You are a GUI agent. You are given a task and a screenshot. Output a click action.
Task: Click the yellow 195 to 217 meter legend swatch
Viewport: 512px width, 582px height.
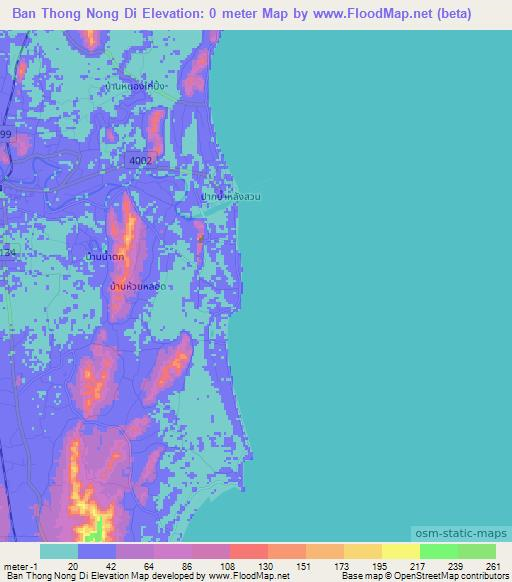401,551
